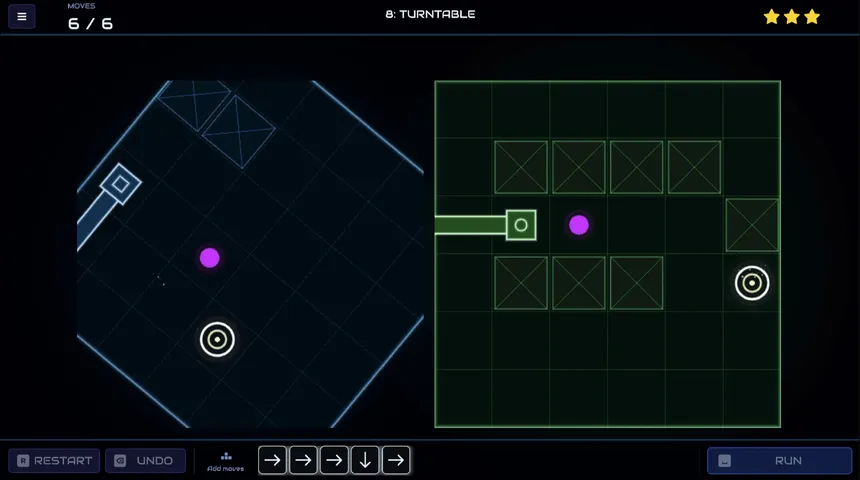This screenshot has height=480, width=860.
Task: Click the Undo button
Action: pos(145,460)
